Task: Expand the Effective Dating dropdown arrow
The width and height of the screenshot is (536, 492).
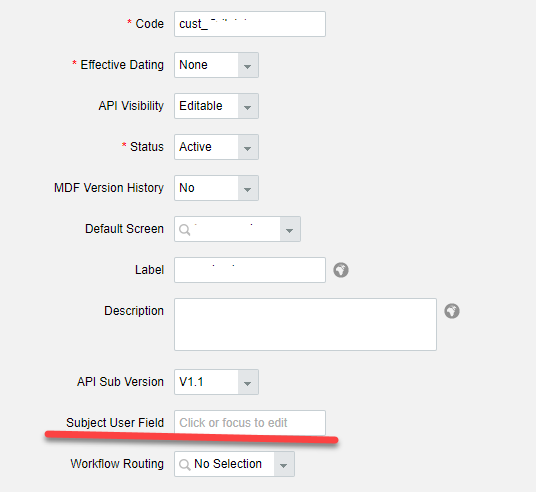Action: click(x=248, y=65)
